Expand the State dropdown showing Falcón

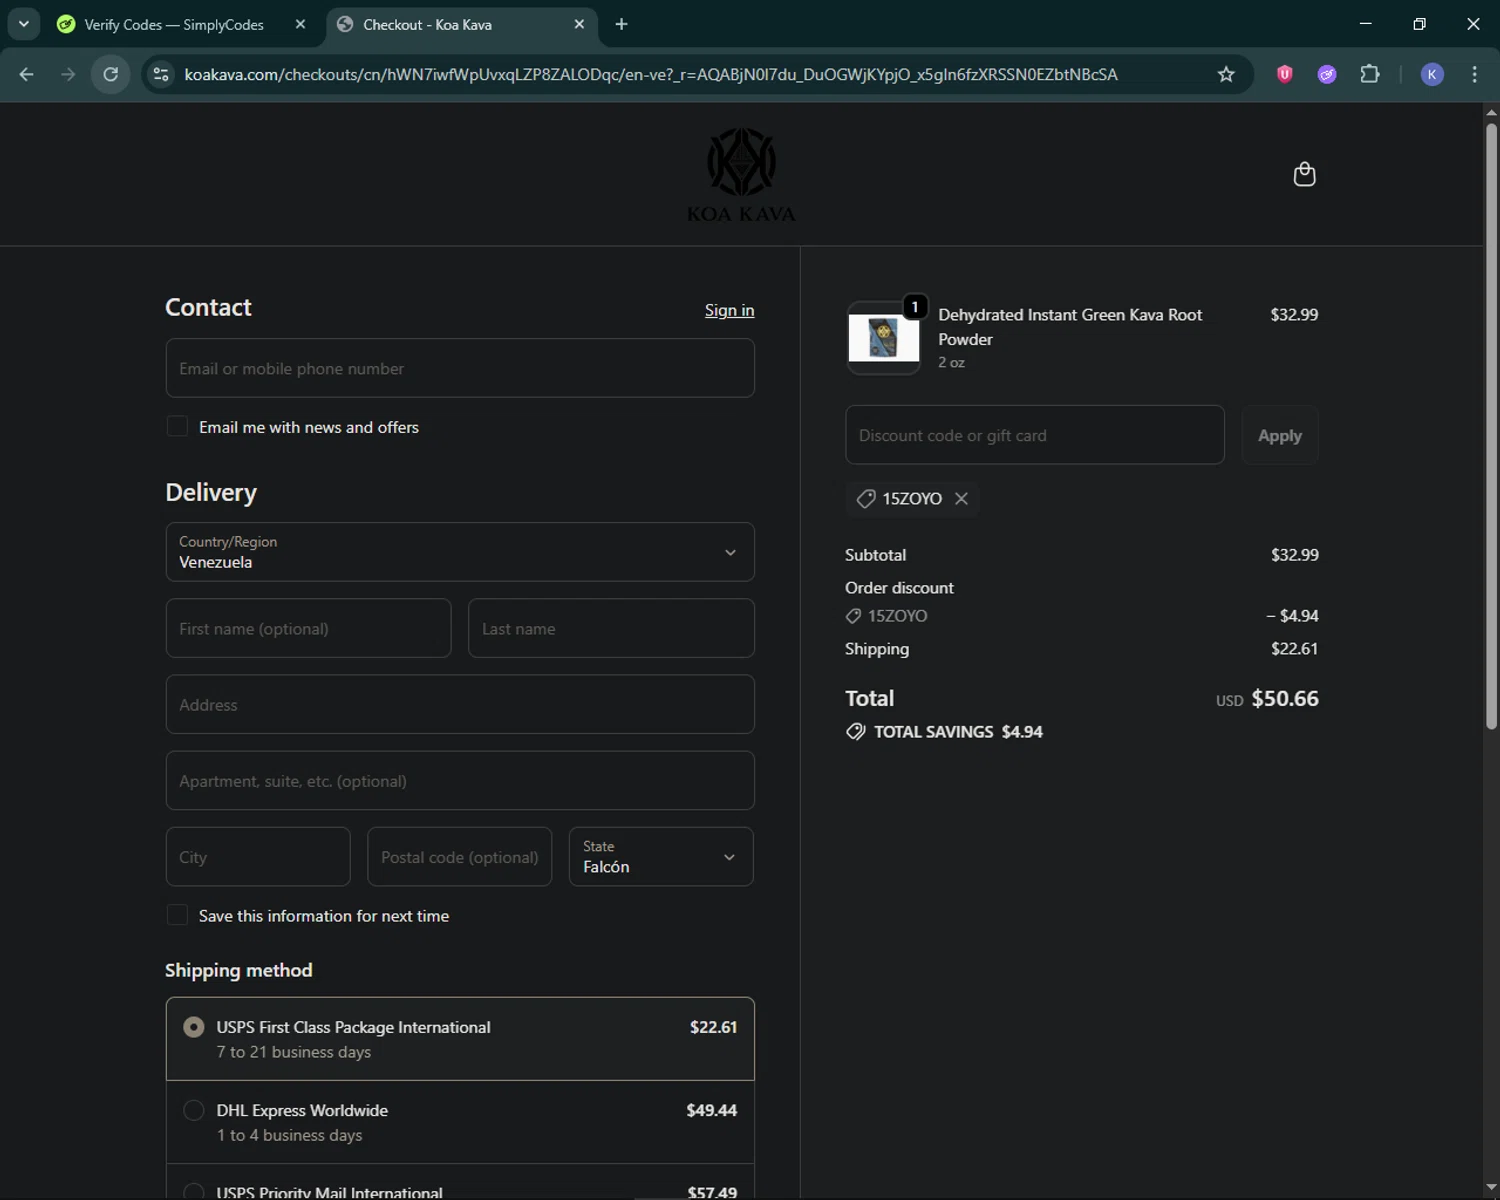660,857
